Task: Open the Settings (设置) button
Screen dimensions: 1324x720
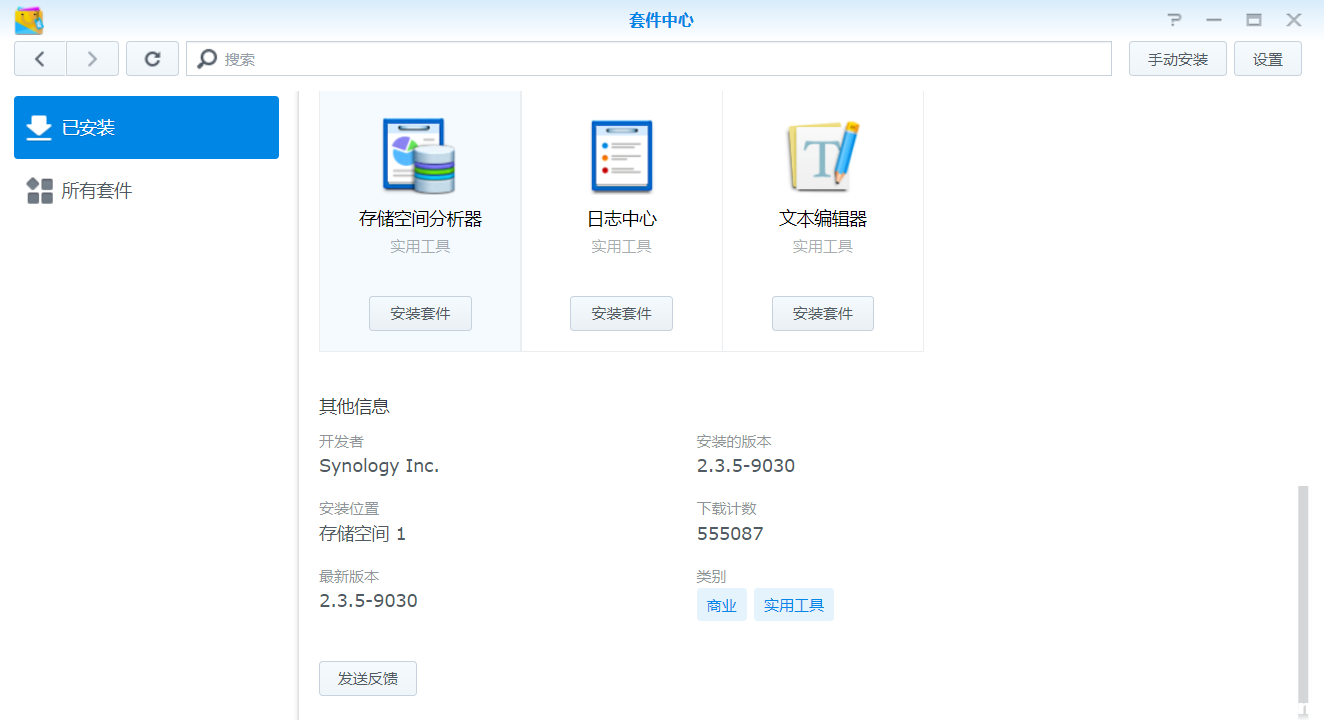Action: coord(1267,59)
